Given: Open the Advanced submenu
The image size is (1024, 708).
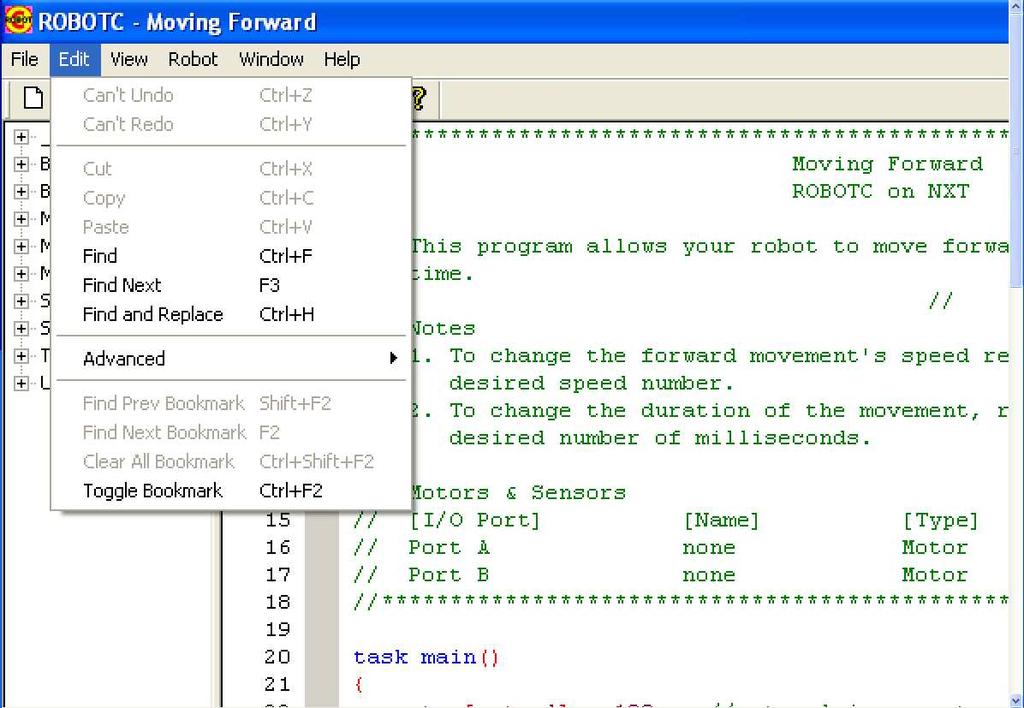Looking at the screenshot, I should pos(231,359).
